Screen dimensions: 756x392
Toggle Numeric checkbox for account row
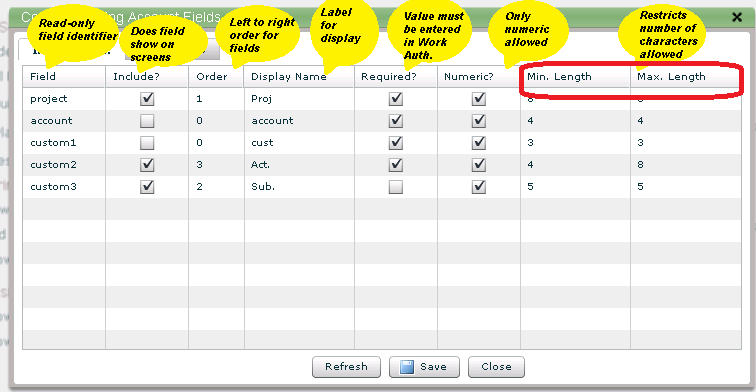click(x=479, y=121)
